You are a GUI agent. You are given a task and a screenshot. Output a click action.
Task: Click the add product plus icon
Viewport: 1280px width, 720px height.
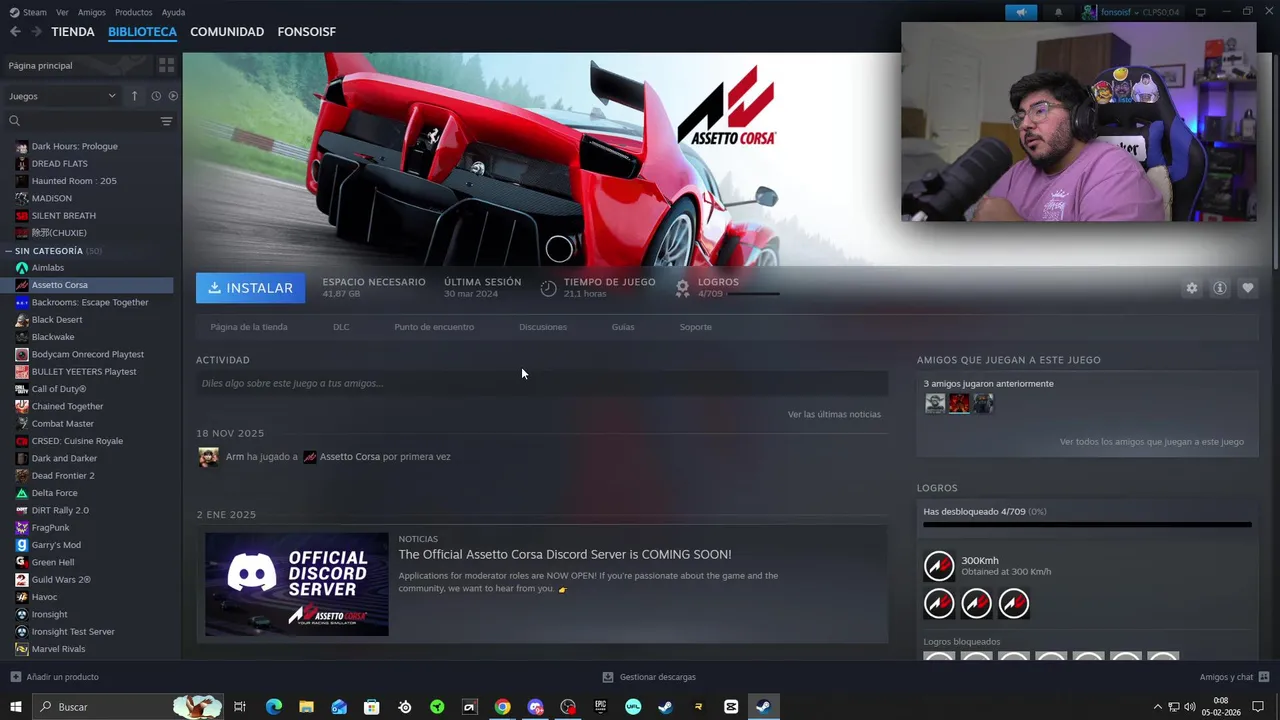click(15, 677)
